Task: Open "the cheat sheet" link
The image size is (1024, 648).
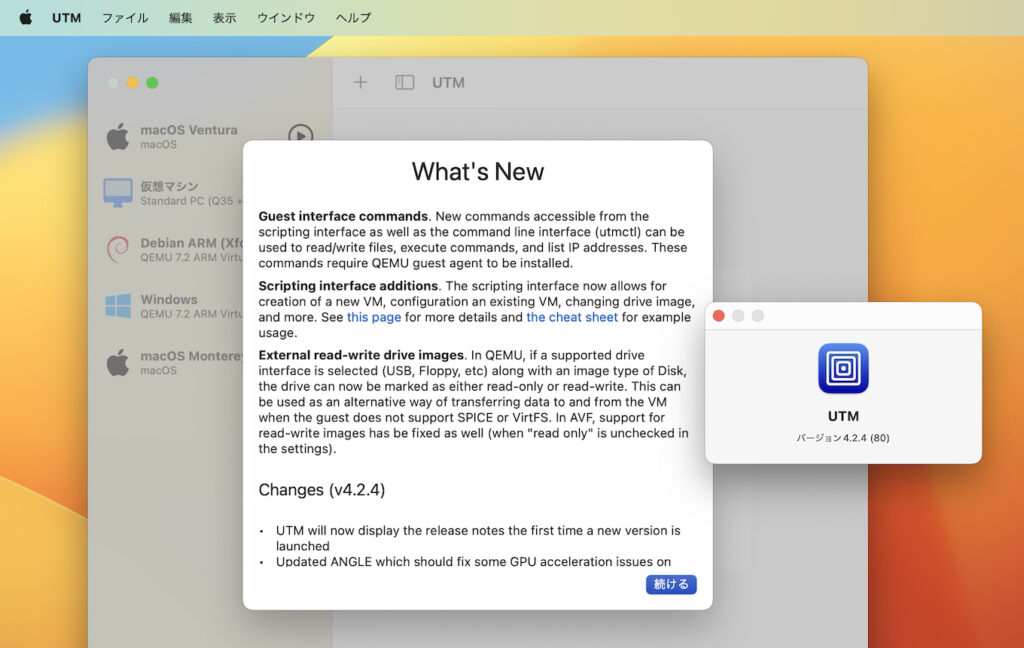Action: [572, 317]
